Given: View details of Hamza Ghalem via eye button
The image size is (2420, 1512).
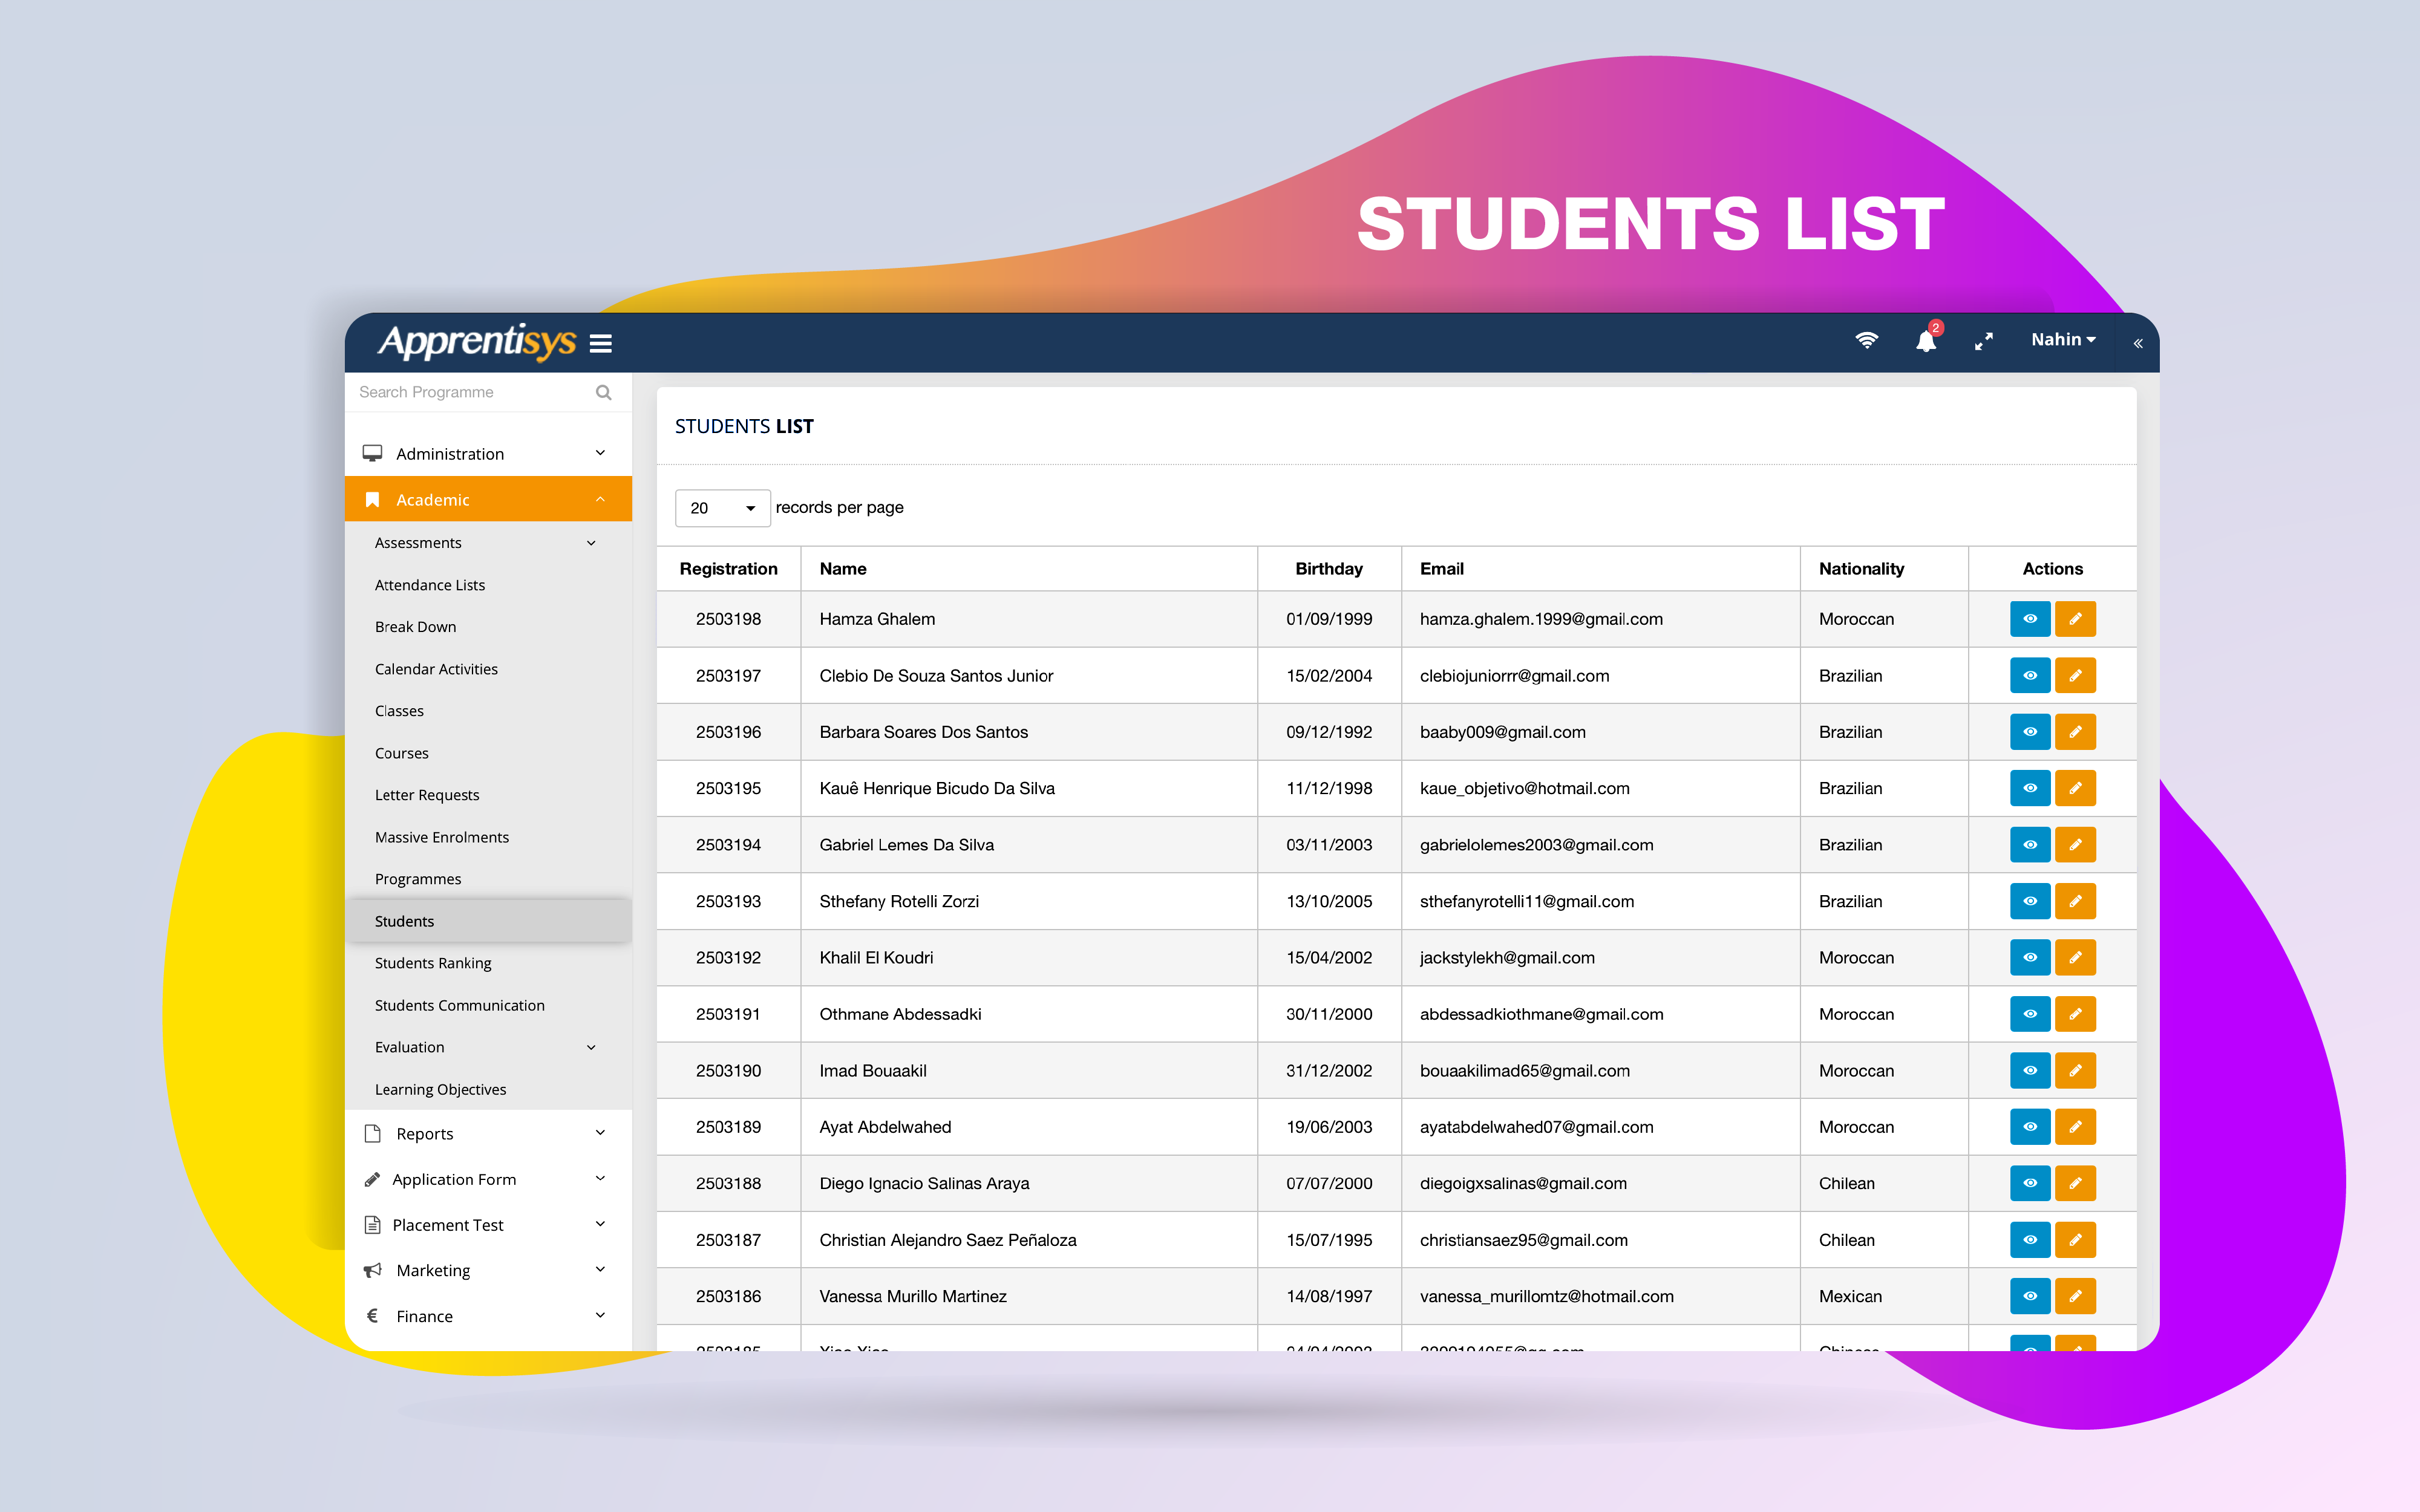Looking at the screenshot, I should [2030, 619].
